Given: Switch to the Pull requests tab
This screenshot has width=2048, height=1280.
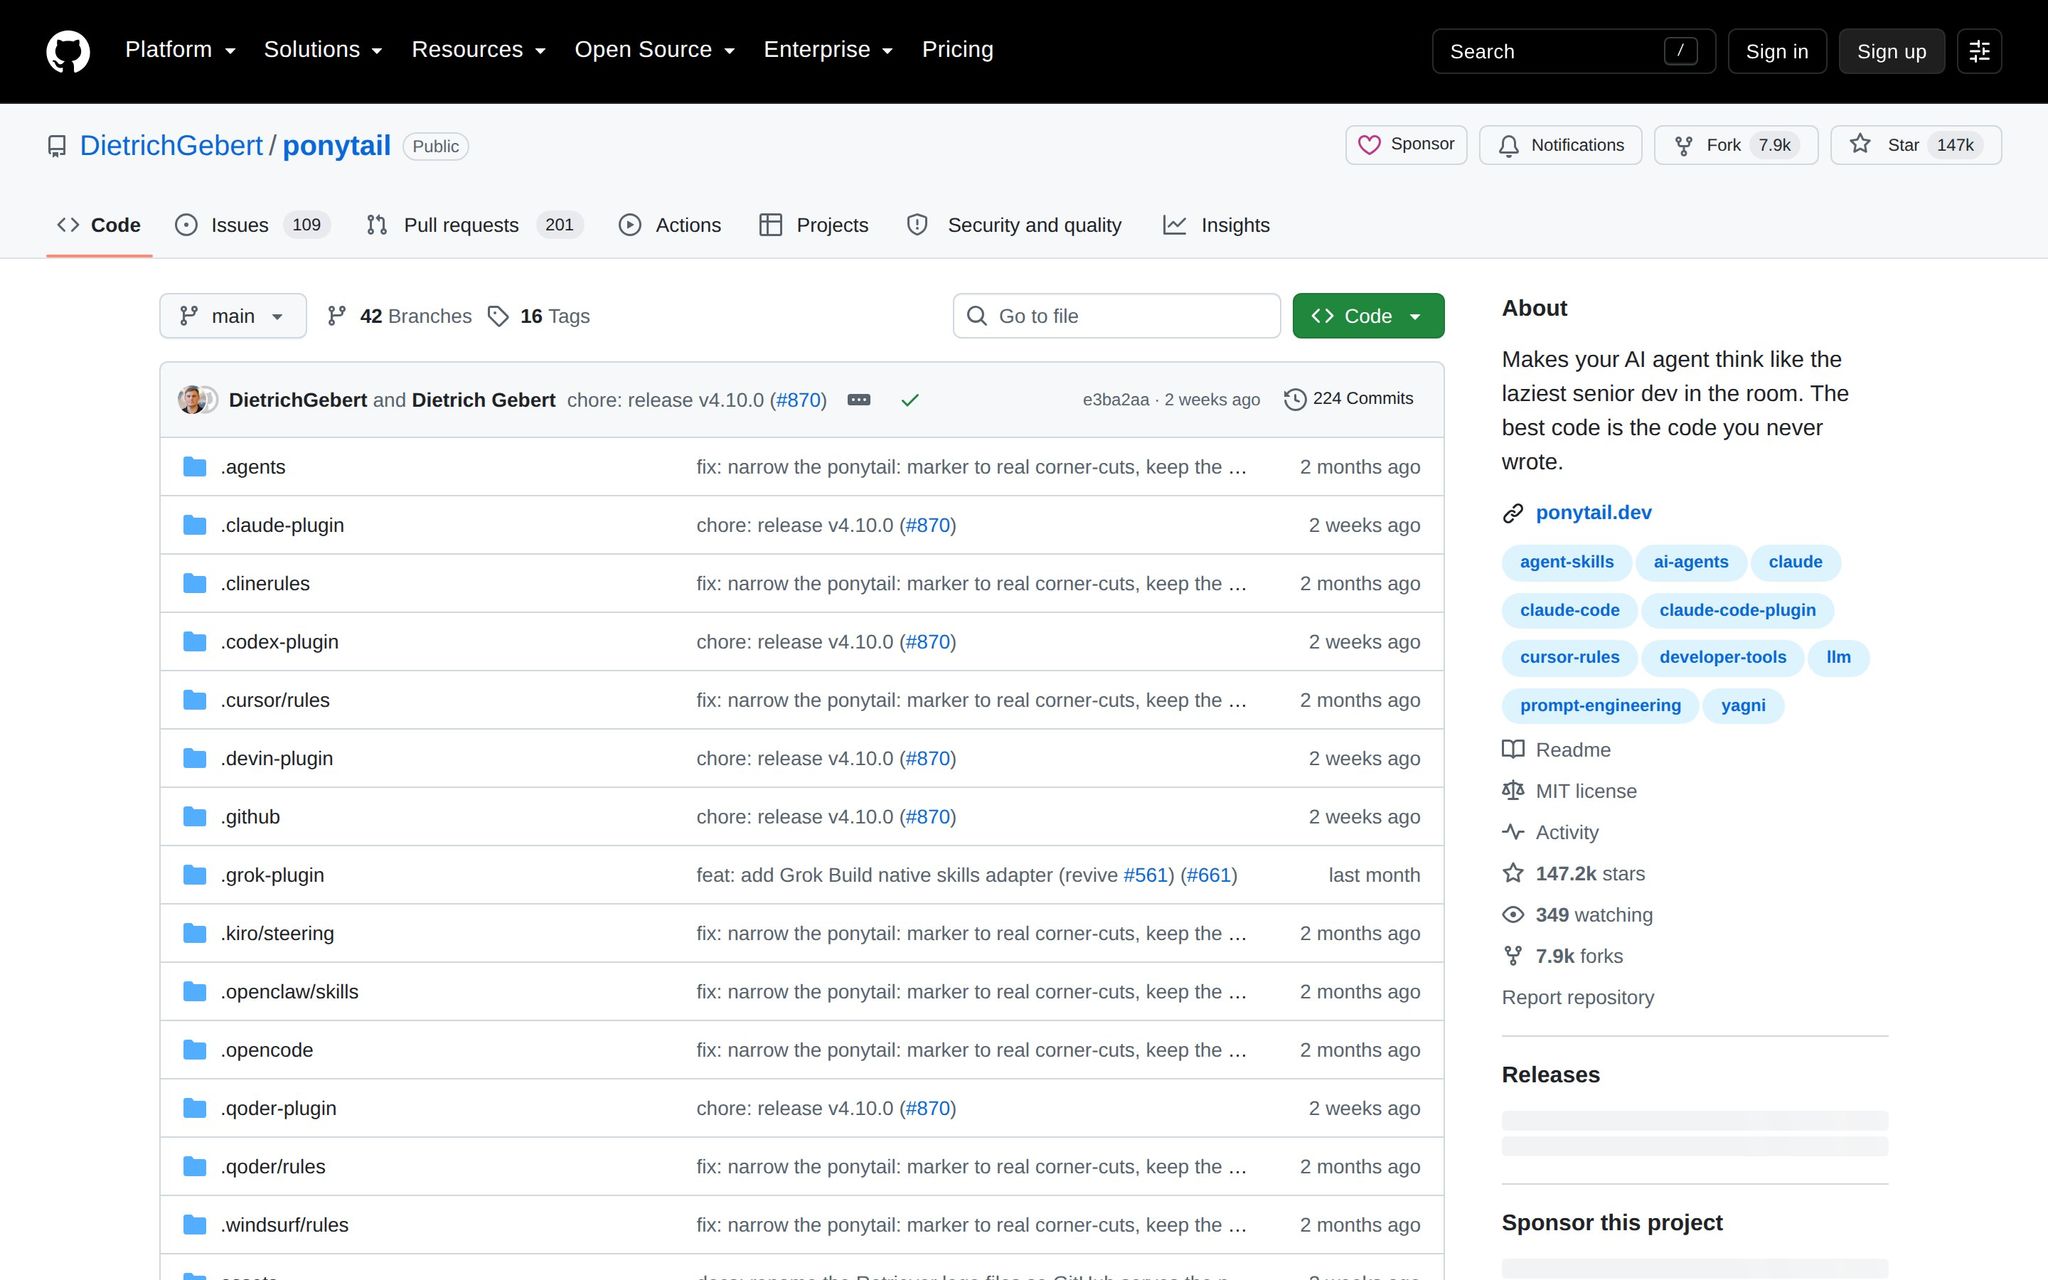Looking at the screenshot, I should (x=474, y=225).
